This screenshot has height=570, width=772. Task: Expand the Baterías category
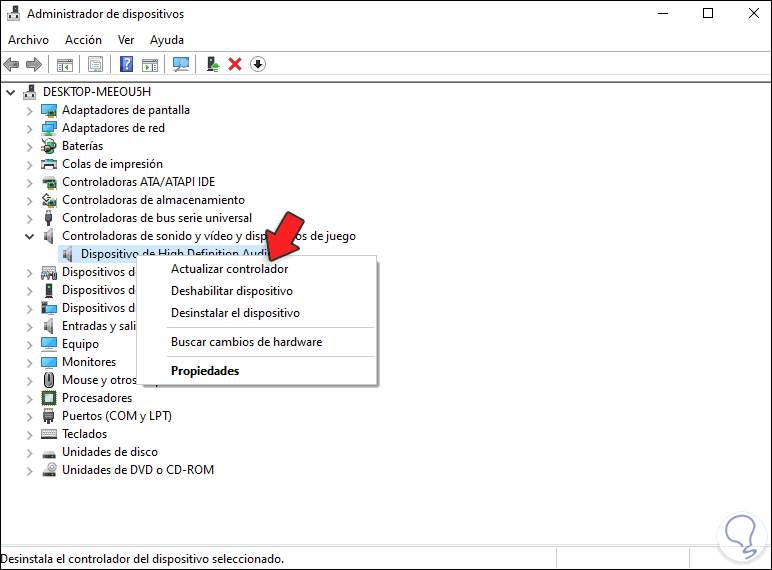click(30, 147)
